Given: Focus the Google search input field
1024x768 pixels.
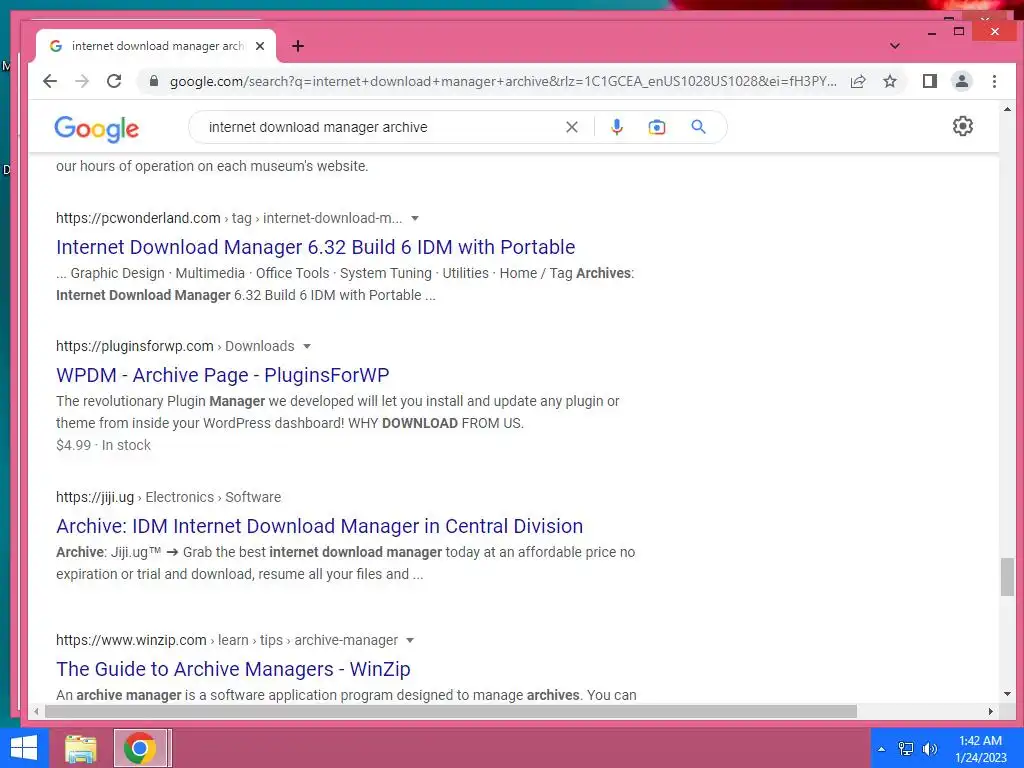Looking at the screenshot, I should (x=382, y=127).
